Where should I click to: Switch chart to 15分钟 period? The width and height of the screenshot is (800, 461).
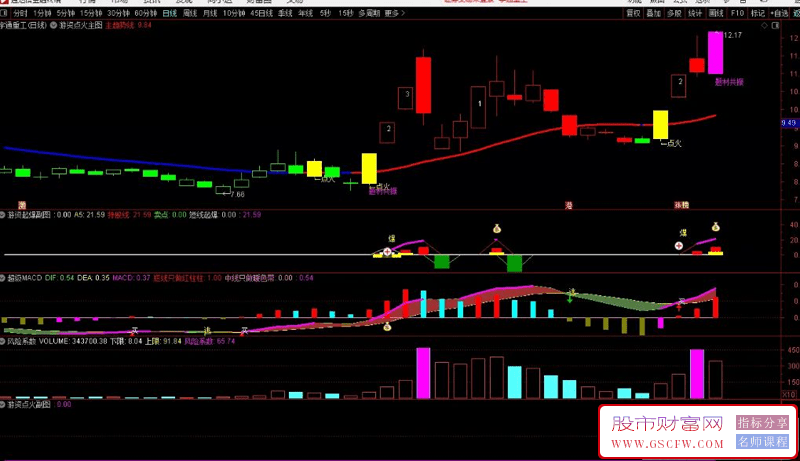coord(91,13)
